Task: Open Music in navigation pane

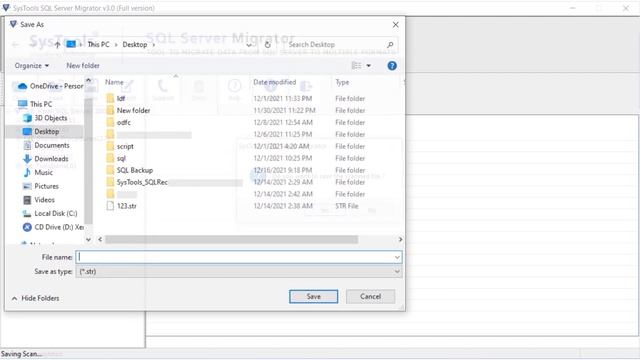Action: click(x=38, y=173)
